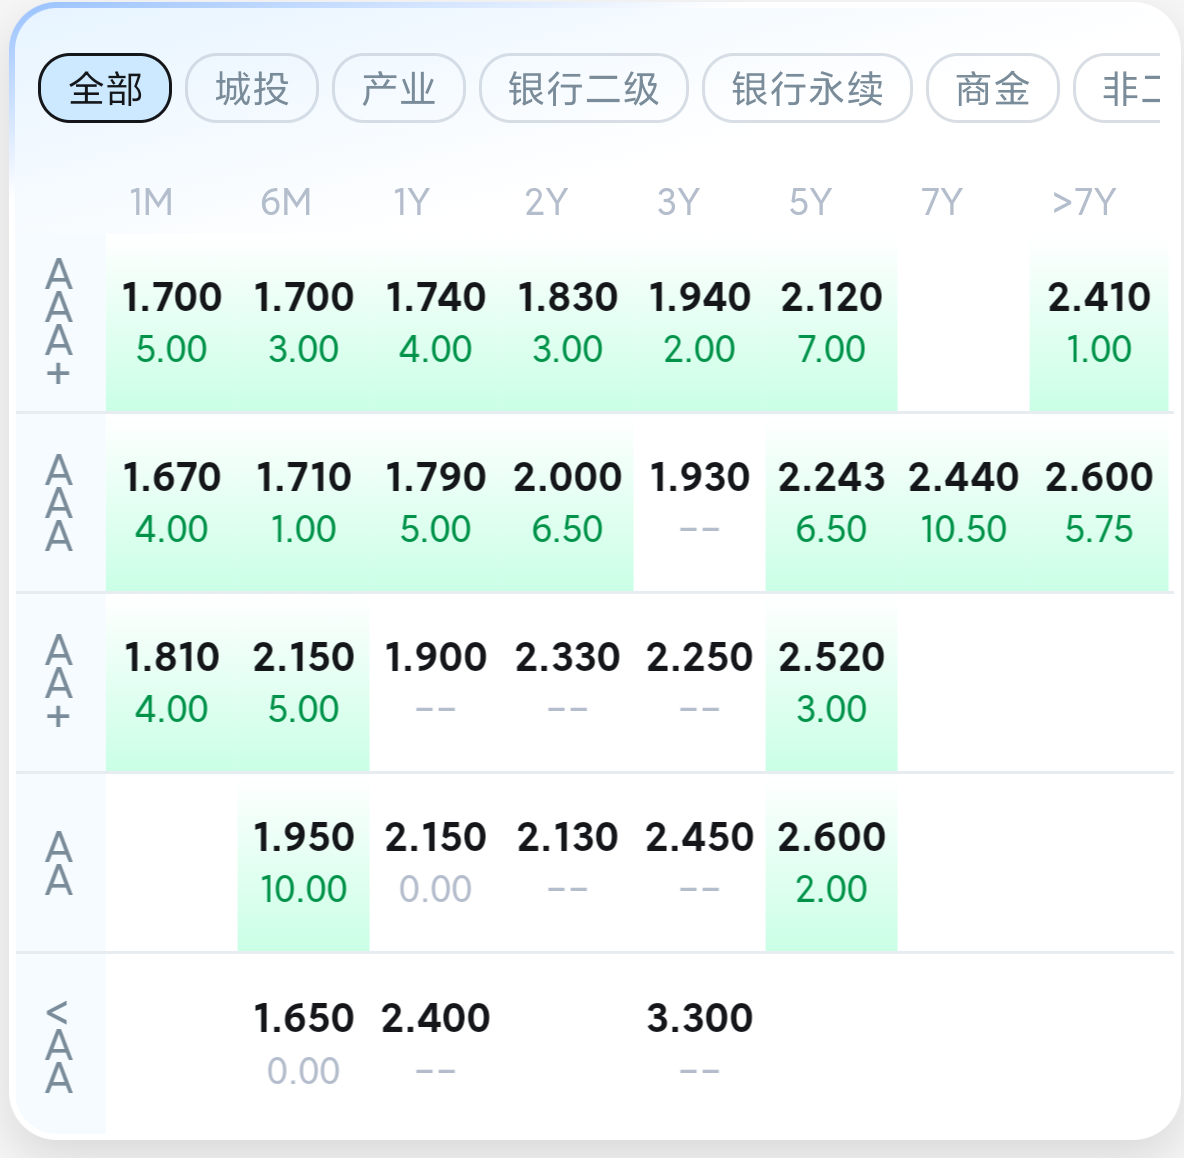Open the 产业 category tab

click(x=399, y=89)
